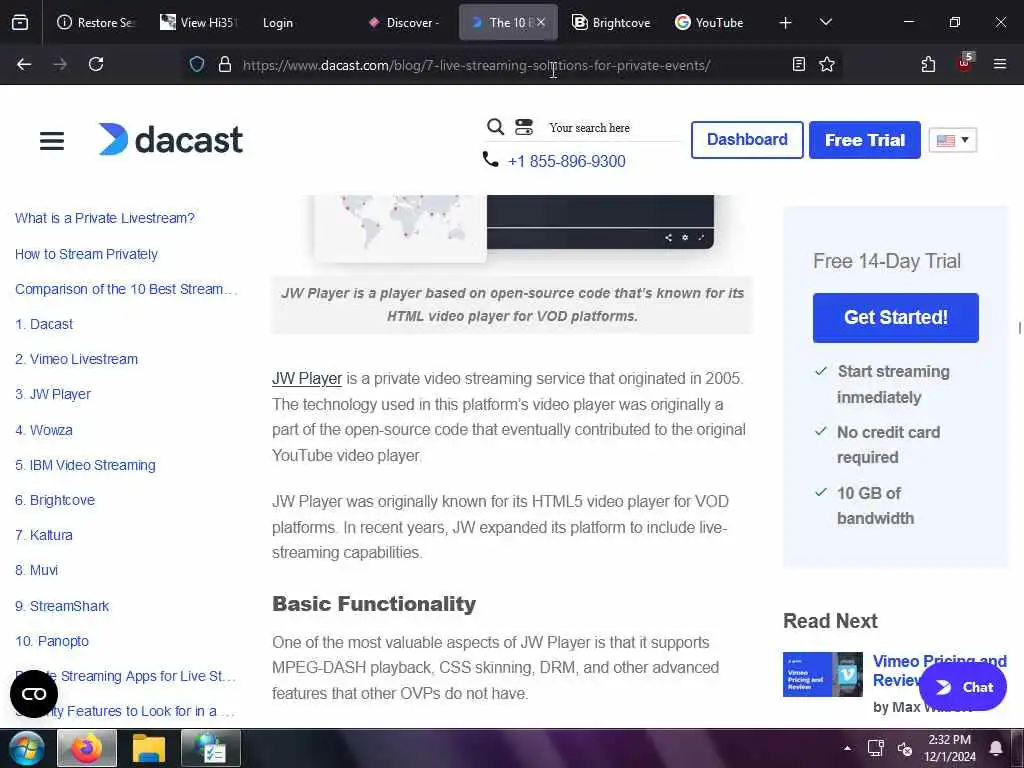
Task: Jump to '9. StreamShark' section
Action: click(x=62, y=606)
